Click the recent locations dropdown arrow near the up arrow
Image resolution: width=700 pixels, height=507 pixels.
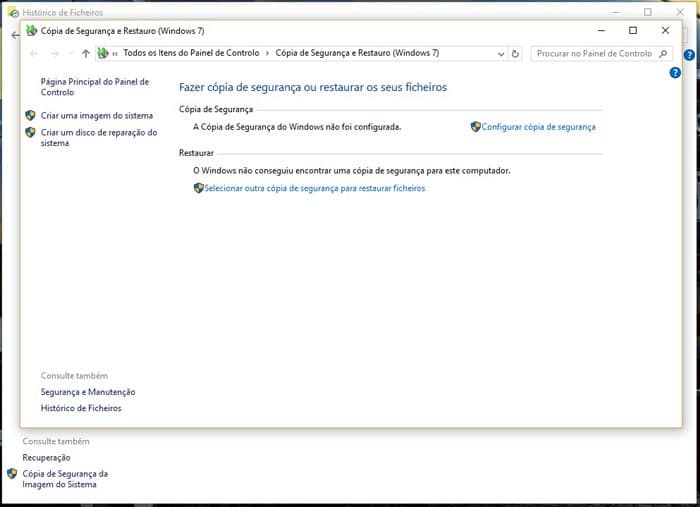tap(71, 54)
